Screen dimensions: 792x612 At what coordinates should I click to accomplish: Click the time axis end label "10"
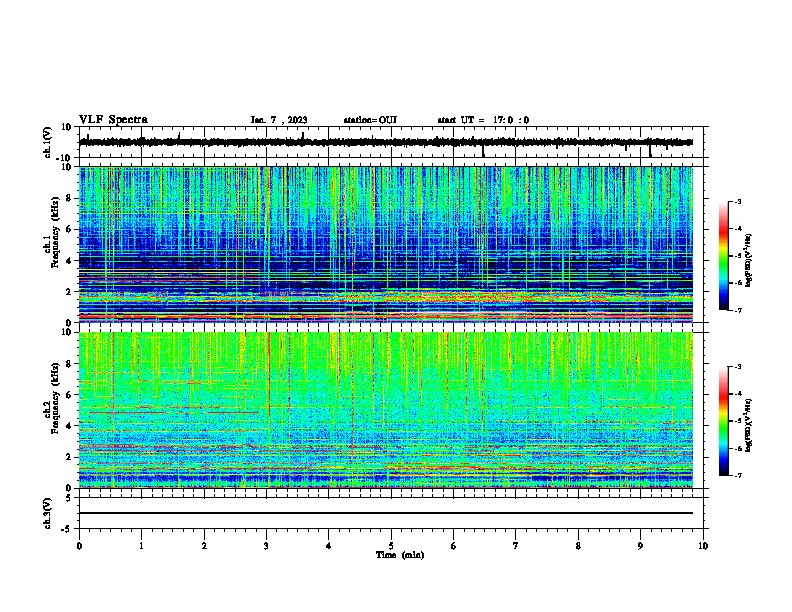point(703,546)
